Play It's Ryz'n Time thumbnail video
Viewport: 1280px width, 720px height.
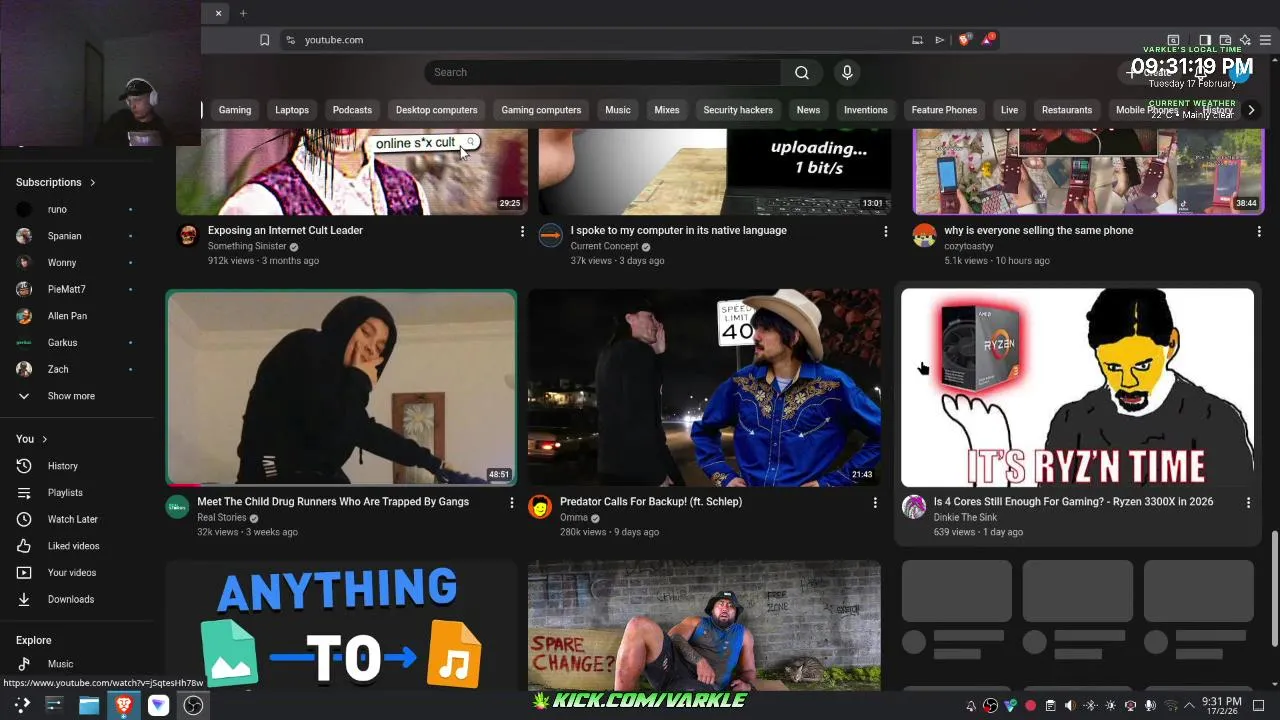coord(1078,388)
